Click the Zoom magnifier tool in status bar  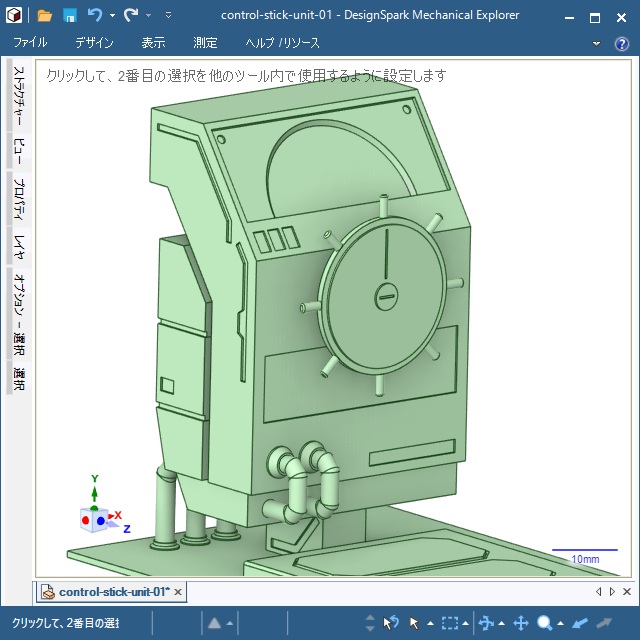point(545,623)
